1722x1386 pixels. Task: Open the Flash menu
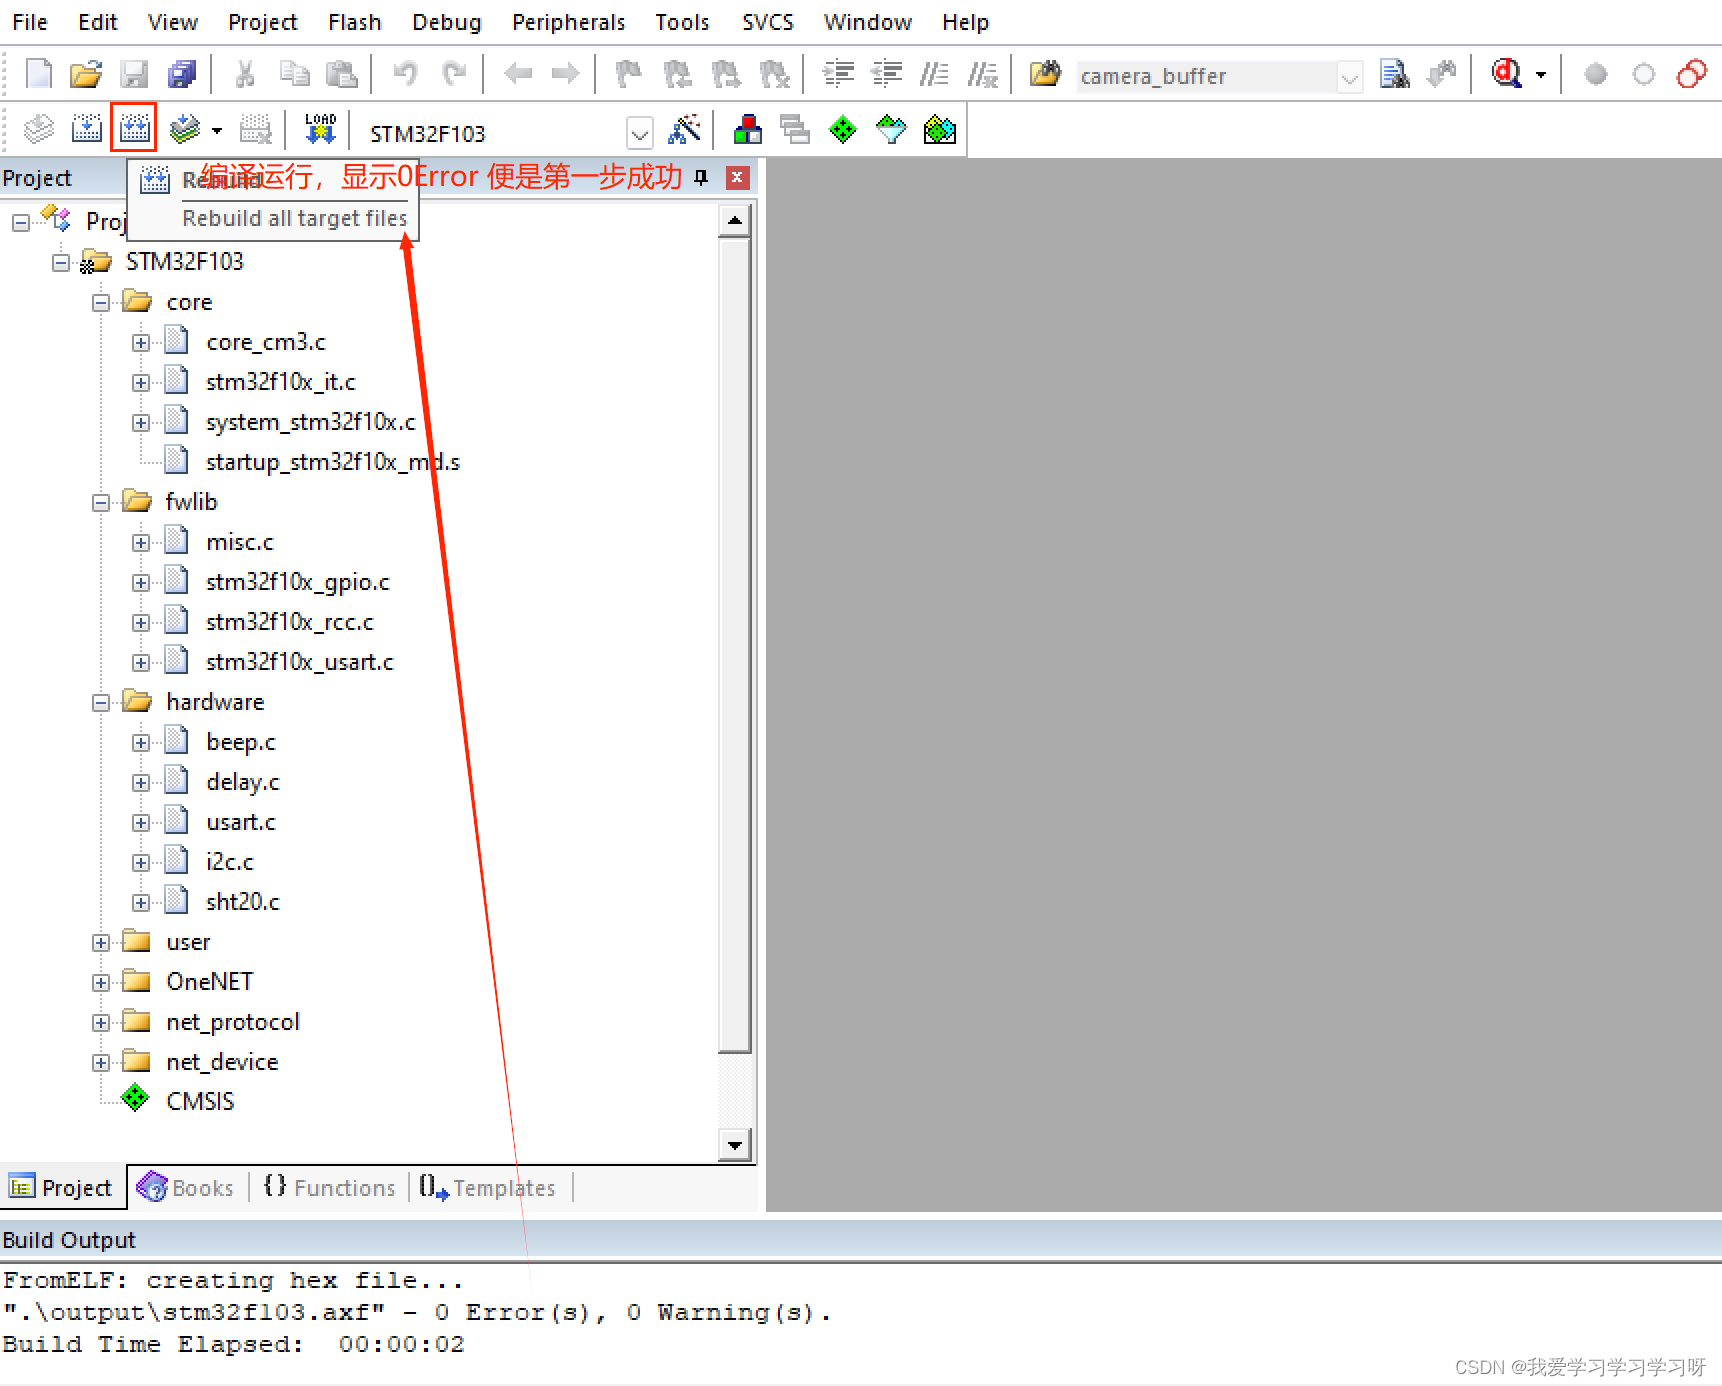click(355, 22)
